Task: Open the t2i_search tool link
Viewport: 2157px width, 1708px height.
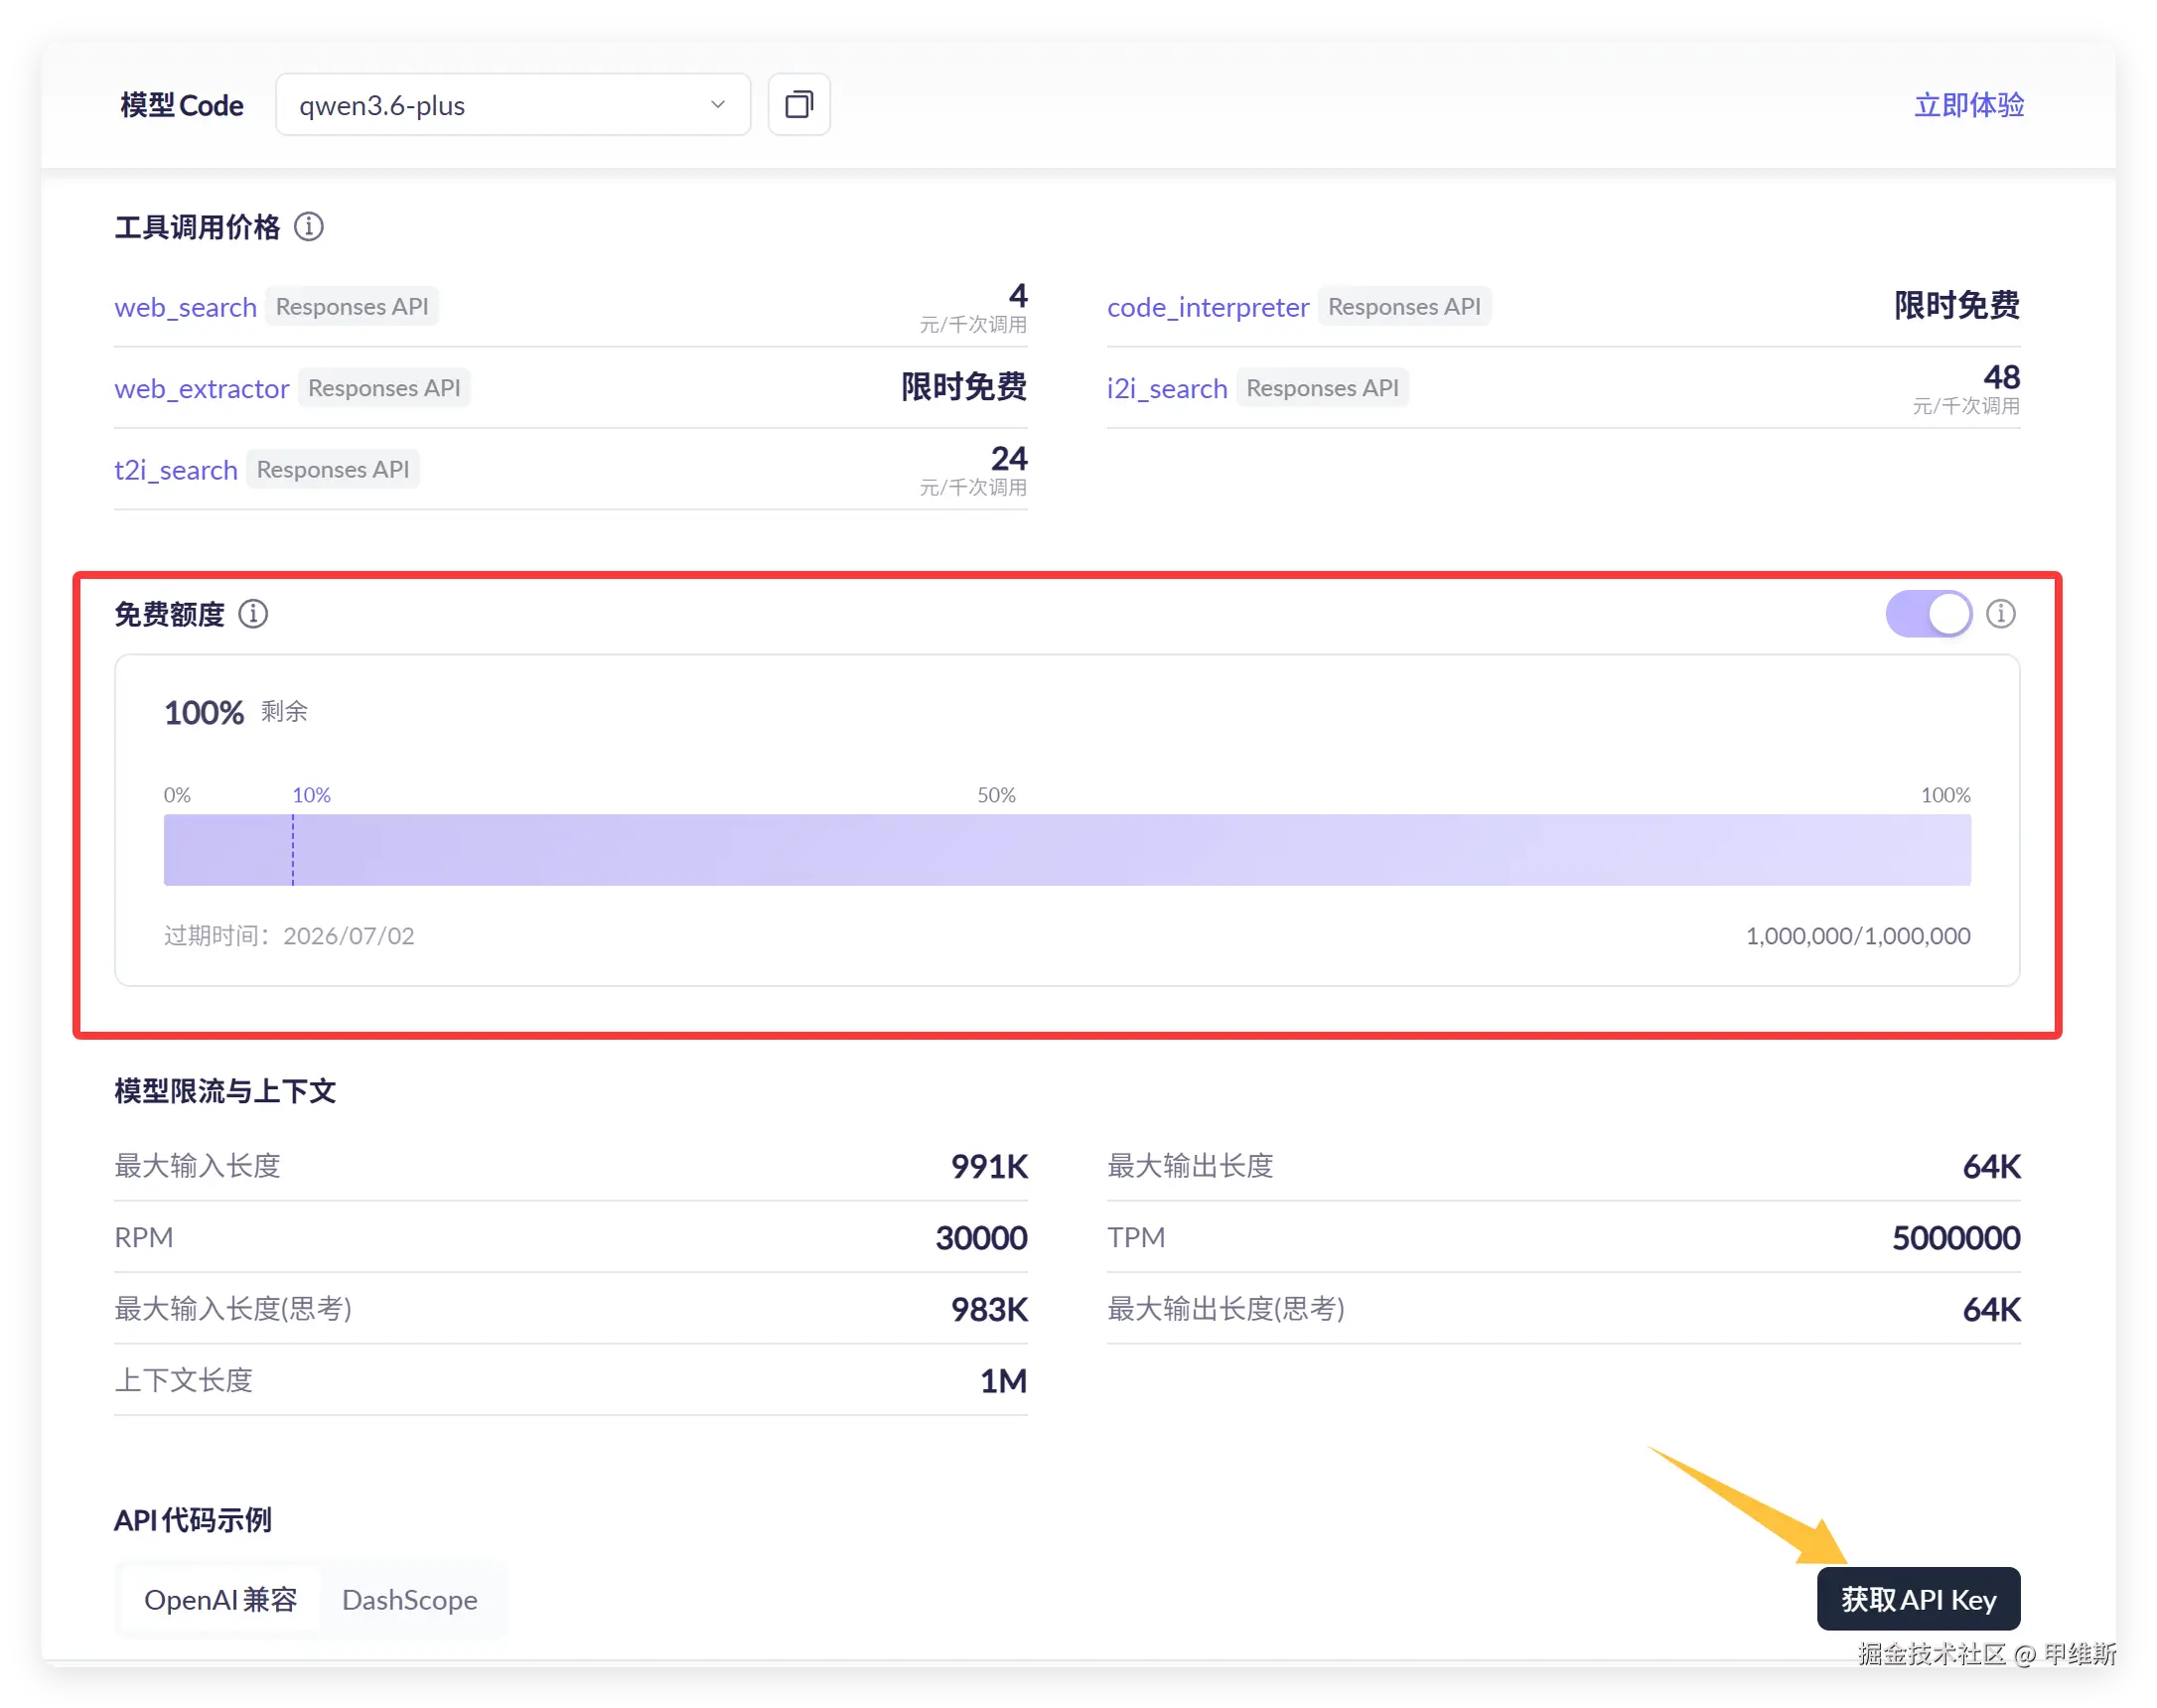Action: tap(176, 470)
